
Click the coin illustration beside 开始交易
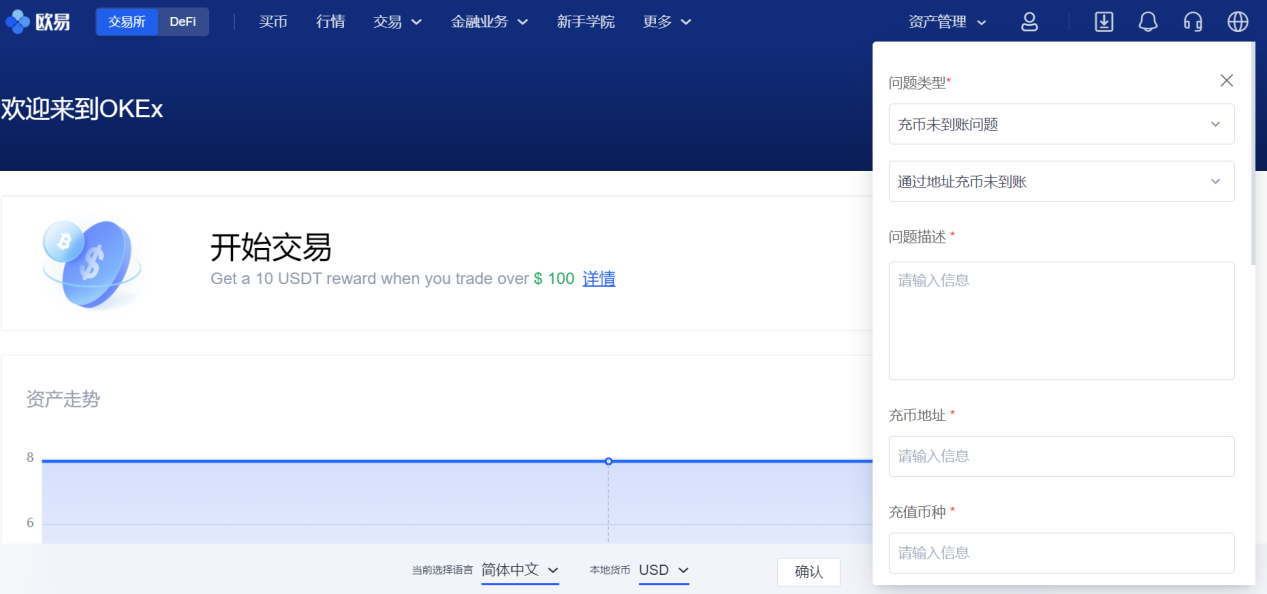pyautogui.click(x=92, y=264)
